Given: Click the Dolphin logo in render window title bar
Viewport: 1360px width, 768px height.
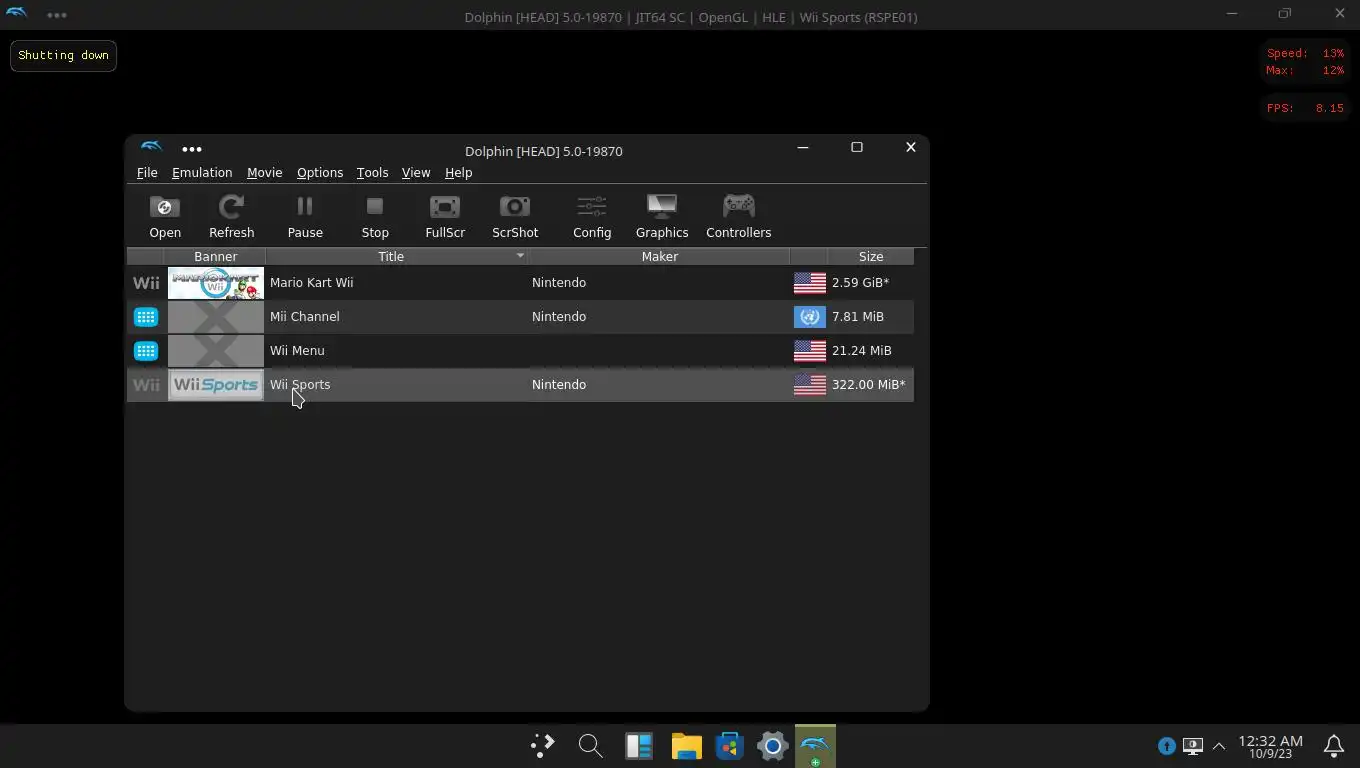Looking at the screenshot, I should [16, 13].
